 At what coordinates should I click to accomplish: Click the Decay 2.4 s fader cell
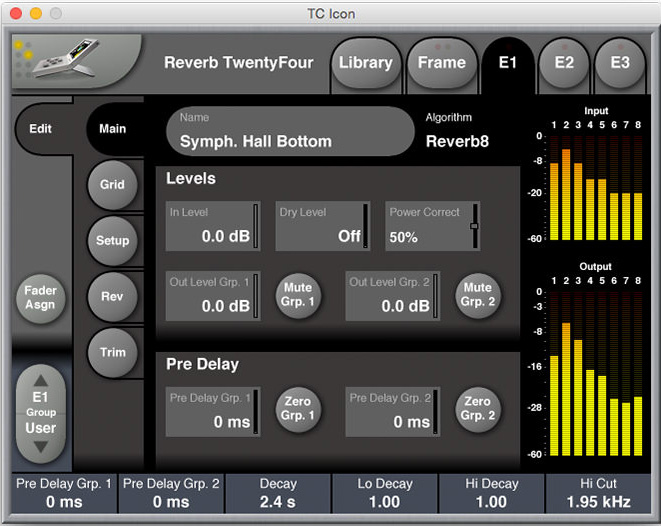point(278,493)
